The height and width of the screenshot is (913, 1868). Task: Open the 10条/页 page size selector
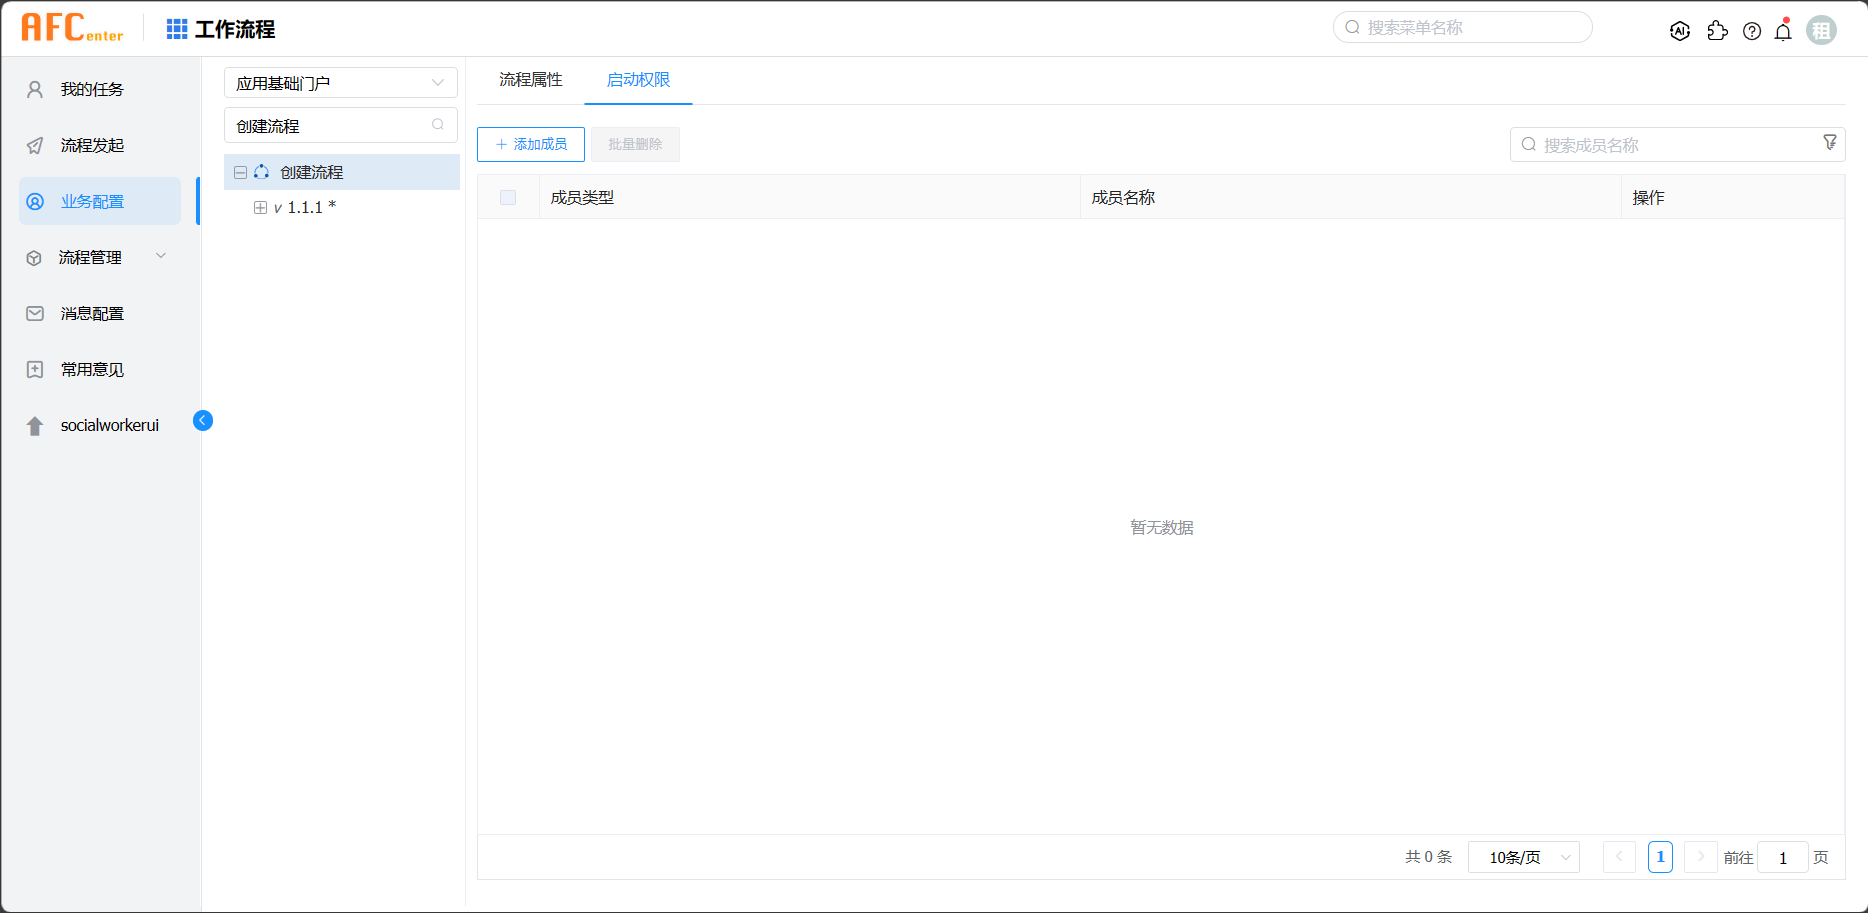tap(1521, 857)
